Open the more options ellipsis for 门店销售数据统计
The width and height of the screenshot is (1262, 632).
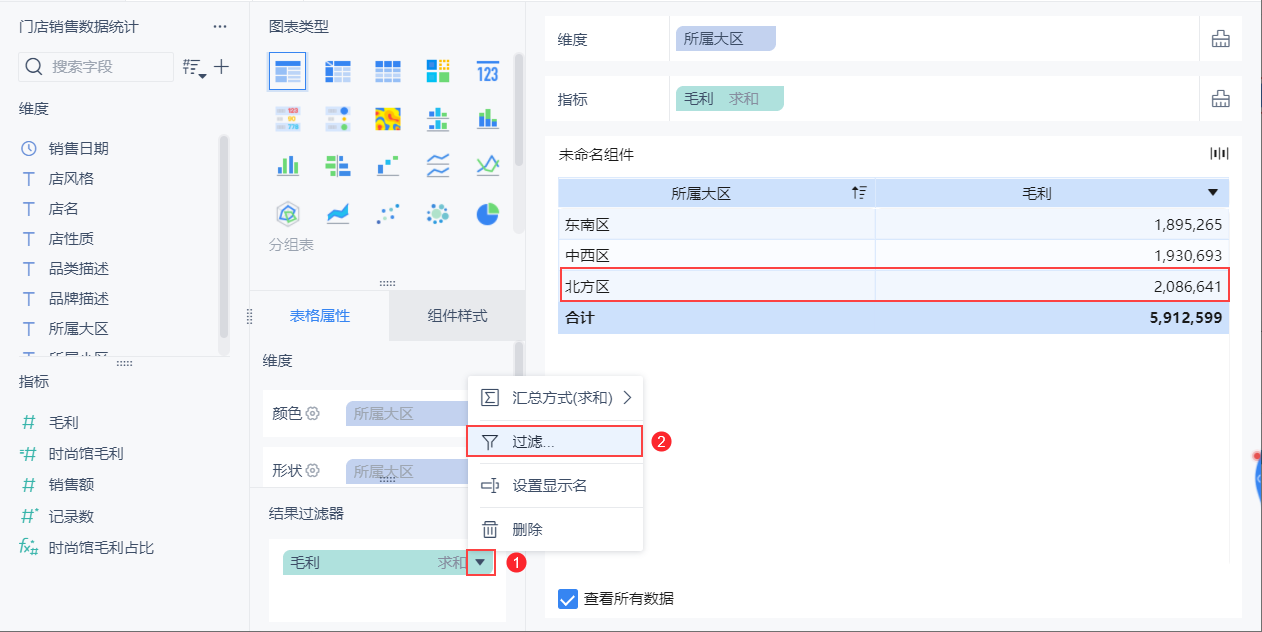pyautogui.click(x=220, y=27)
